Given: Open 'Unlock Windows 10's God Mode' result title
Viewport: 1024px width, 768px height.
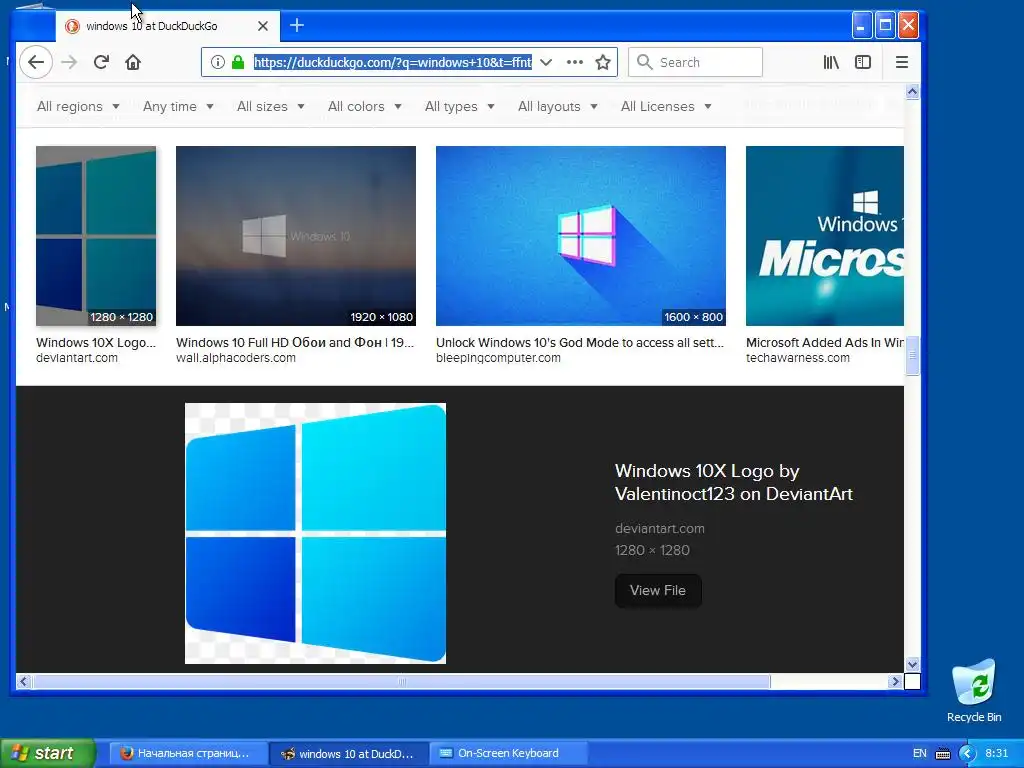Looking at the screenshot, I should (x=580, y=342).
